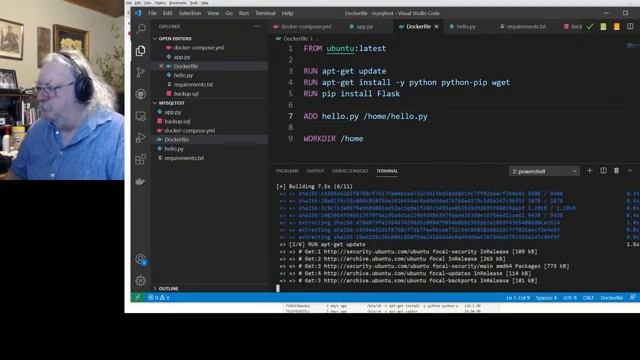640x360 pixels.
Task: Click the Explorer more actions ellipsis
Action: point(257,27)
